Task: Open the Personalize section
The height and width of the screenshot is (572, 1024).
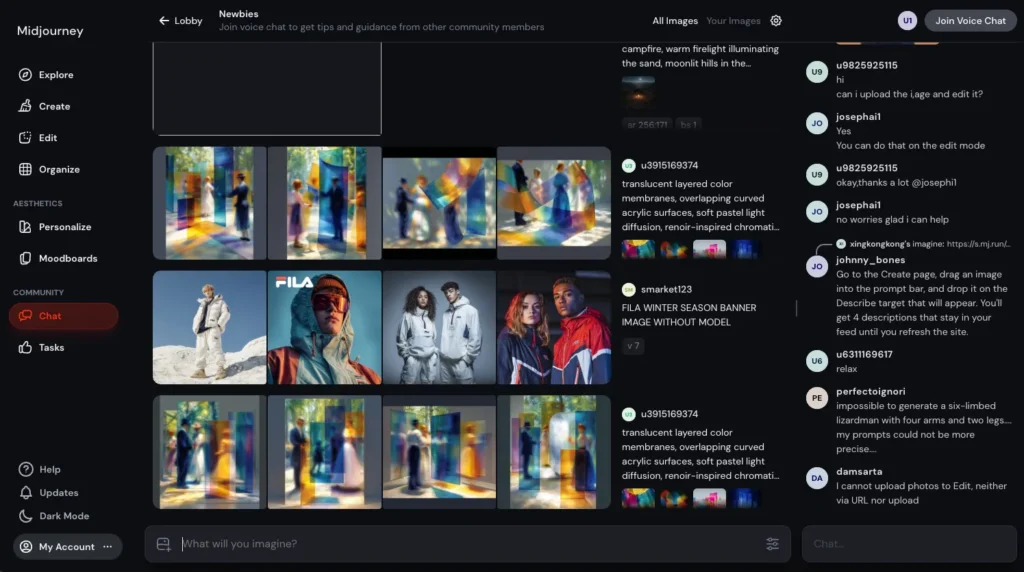Action: 64,227
